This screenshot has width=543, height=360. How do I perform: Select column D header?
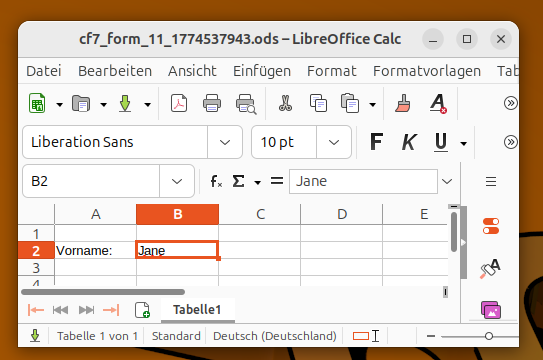click(x=342, y=214)
